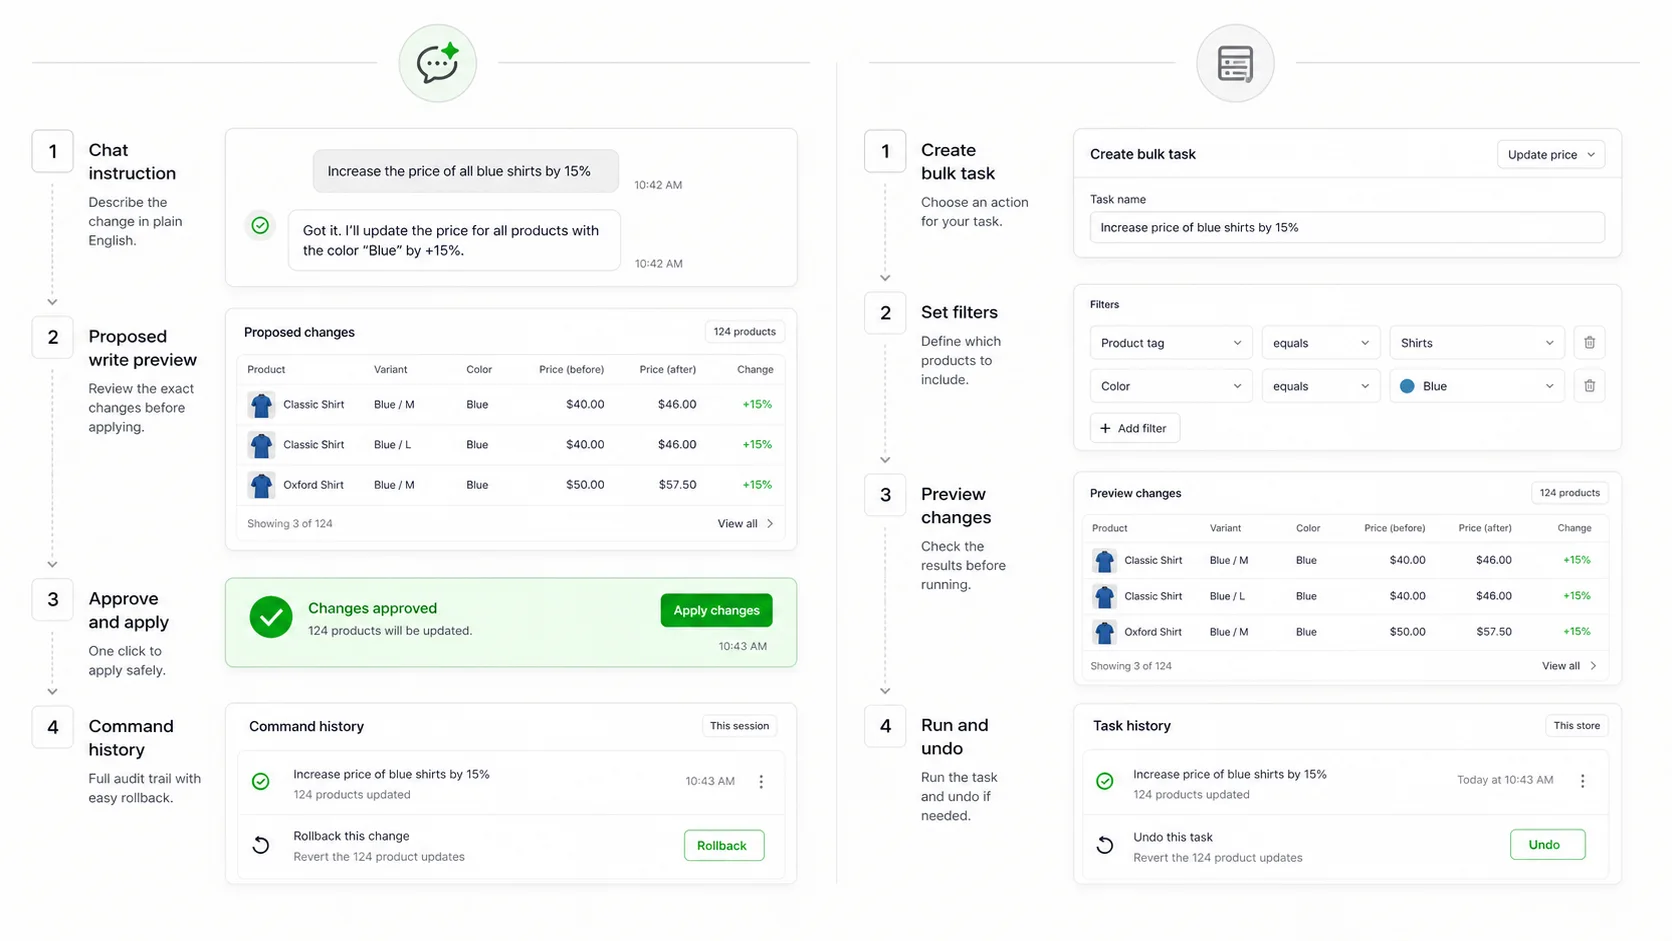Delete the Product tag filter row

[x=1589, y=343]
